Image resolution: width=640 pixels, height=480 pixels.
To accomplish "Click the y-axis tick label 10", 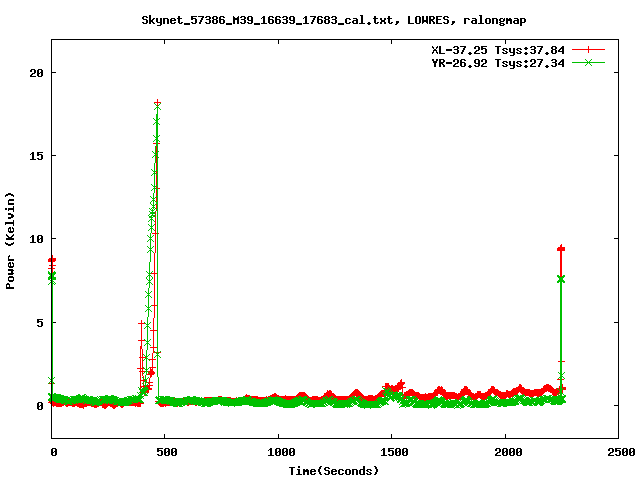I will pyautogui.click(x=37, y=239).
